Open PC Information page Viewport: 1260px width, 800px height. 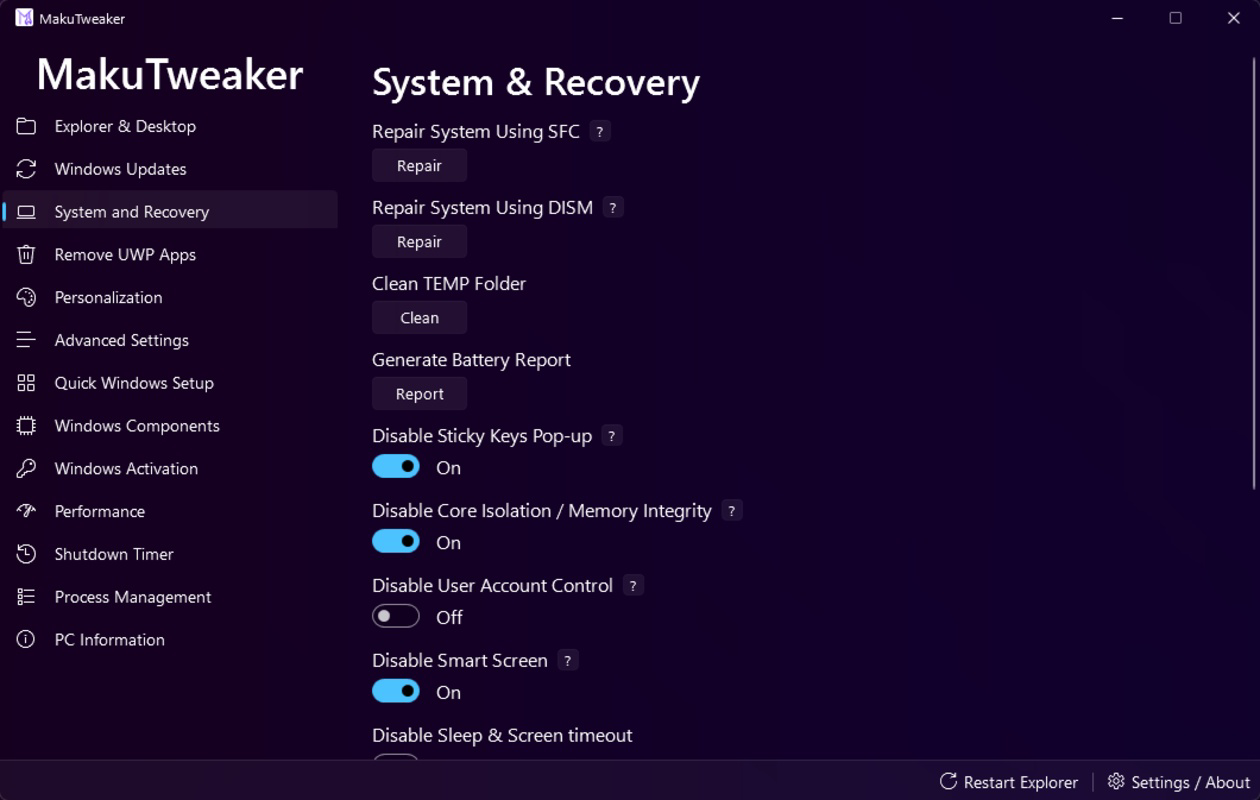coord(170,640)
